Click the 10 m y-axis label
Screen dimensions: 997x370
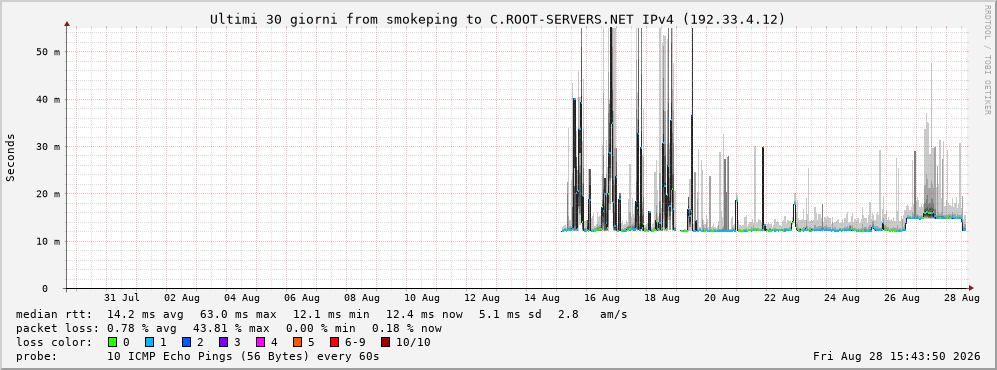coord(48,241)
